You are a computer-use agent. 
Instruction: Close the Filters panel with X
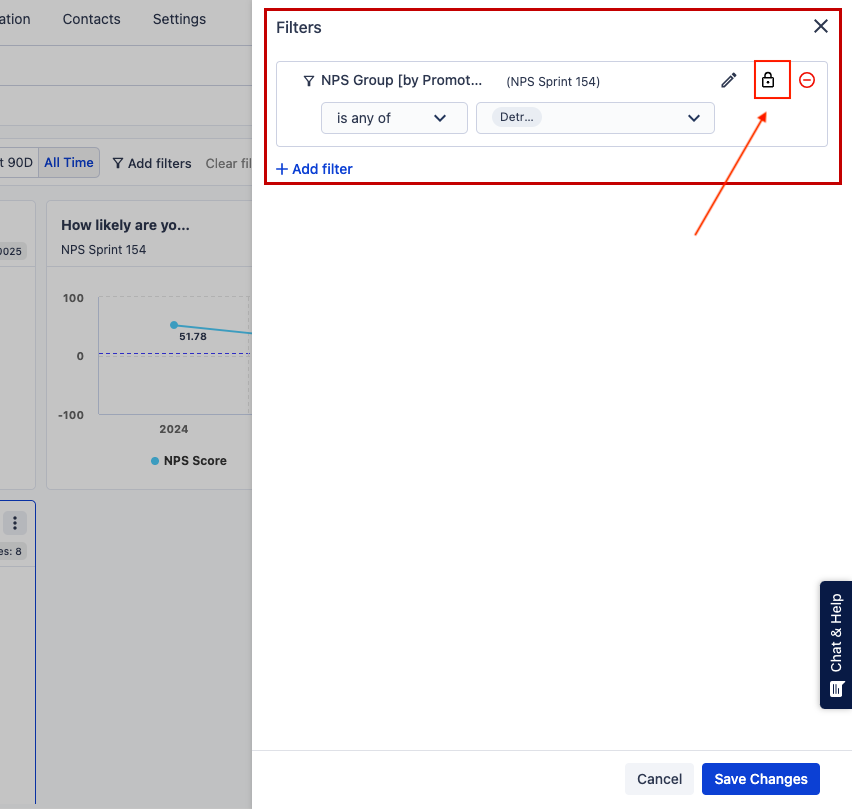[821, 27]
